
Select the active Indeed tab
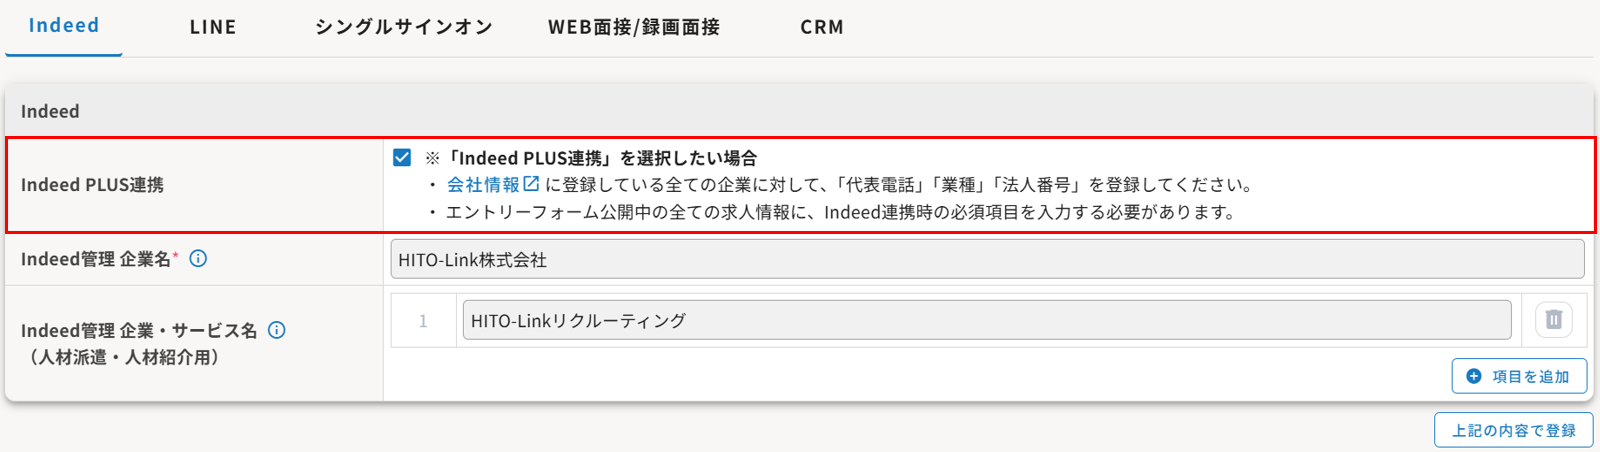click(64, 27)
